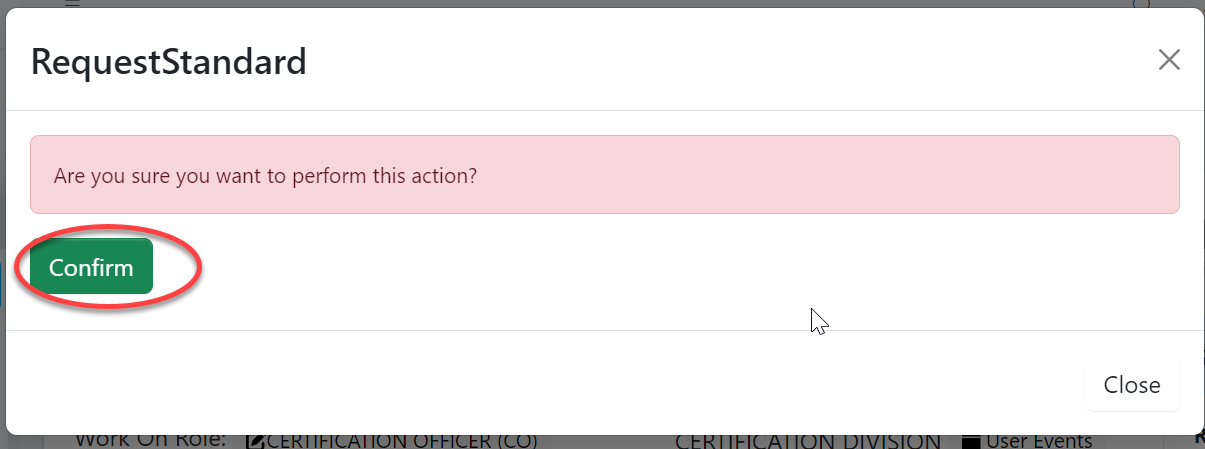Viewport: 1205px width, 449px height.
Task: Click the cut-off letter at bottom right corner
Action: pyautogui.click(x=1199, y=438)
